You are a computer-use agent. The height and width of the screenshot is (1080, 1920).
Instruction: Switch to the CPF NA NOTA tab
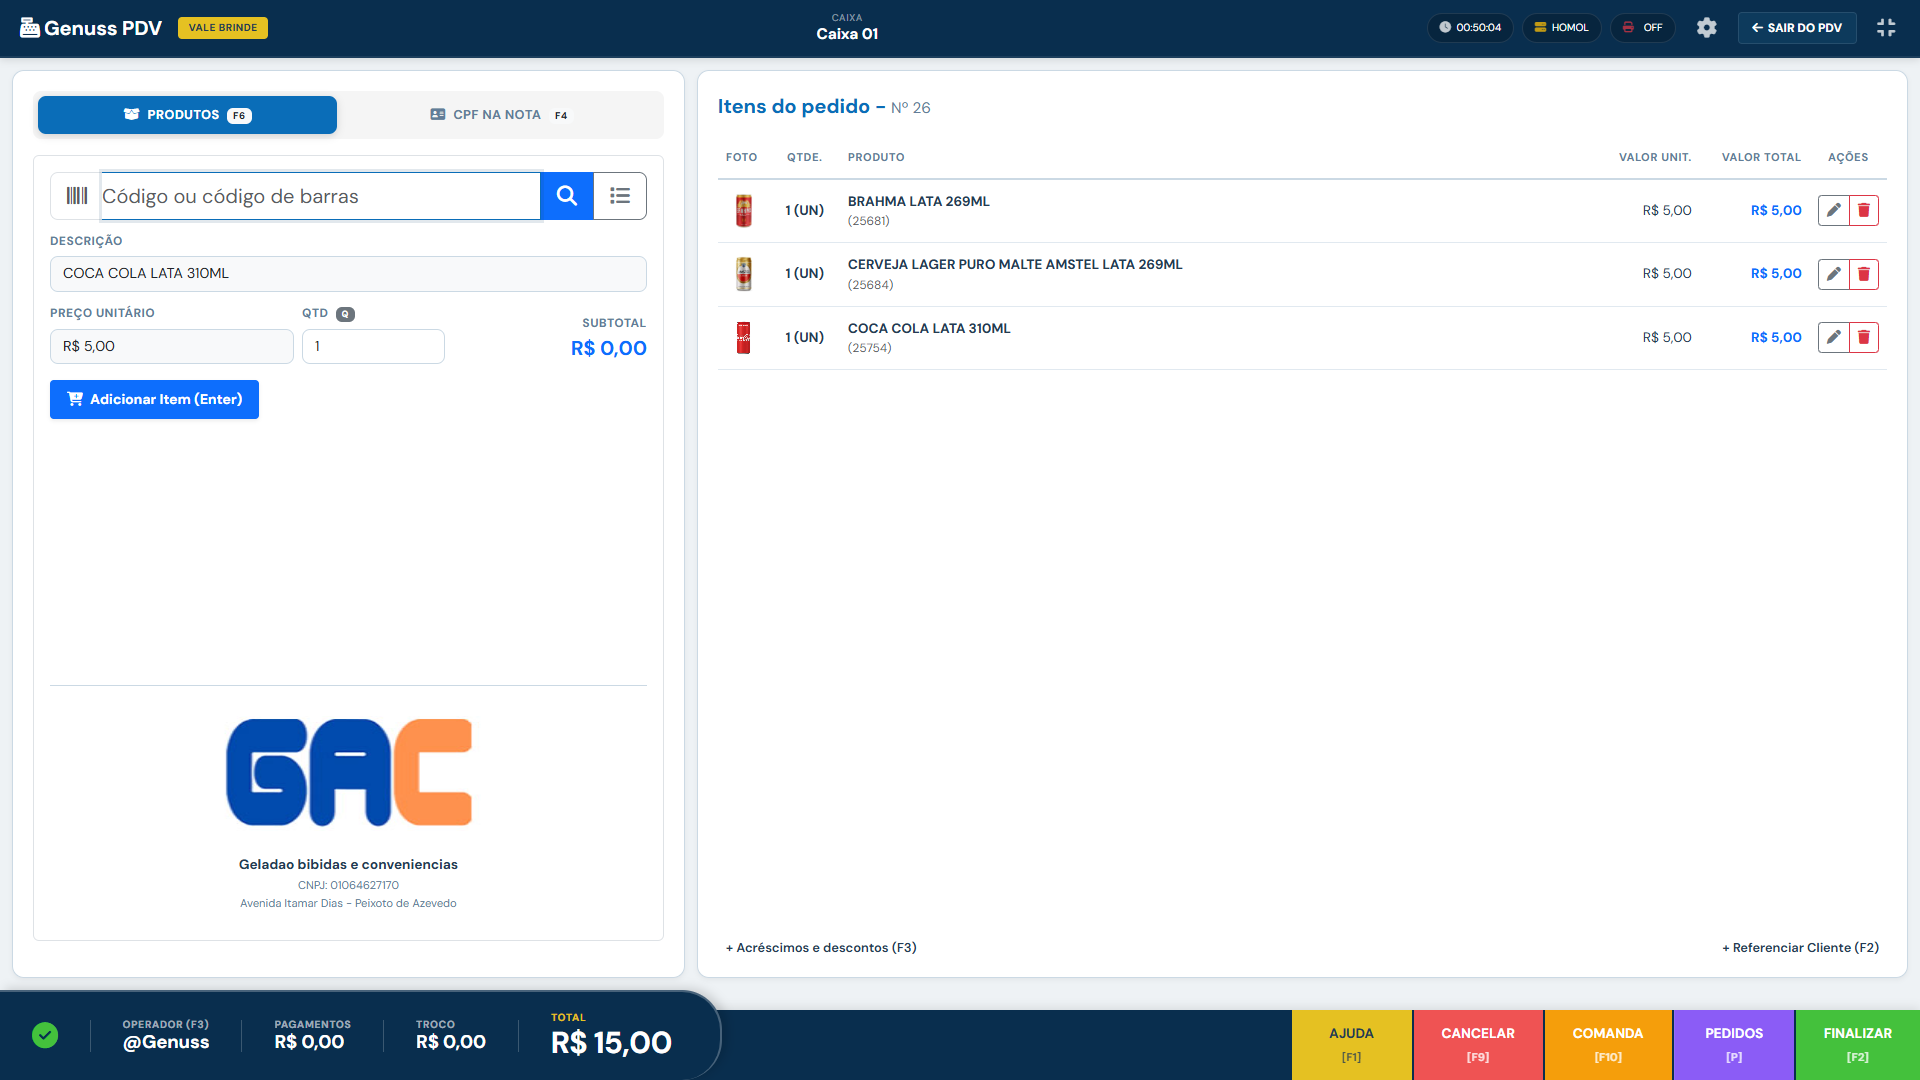500,115
